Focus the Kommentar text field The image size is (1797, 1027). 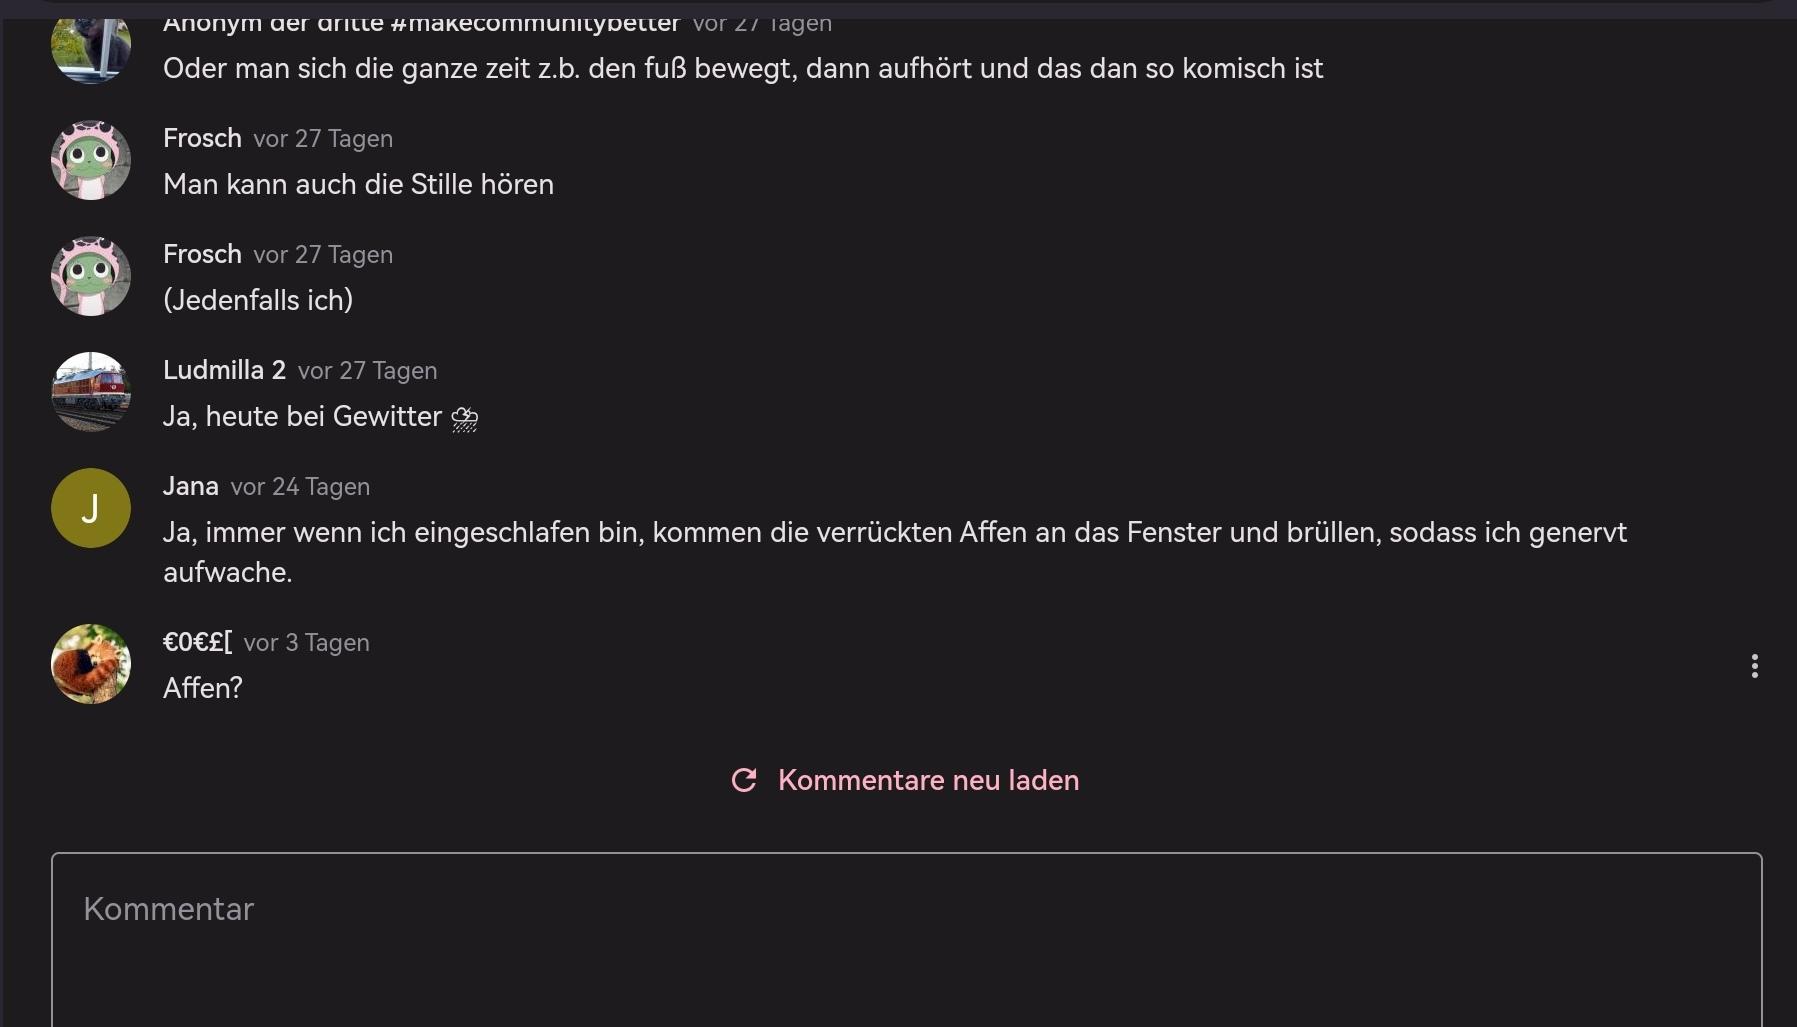pos(906,940)
